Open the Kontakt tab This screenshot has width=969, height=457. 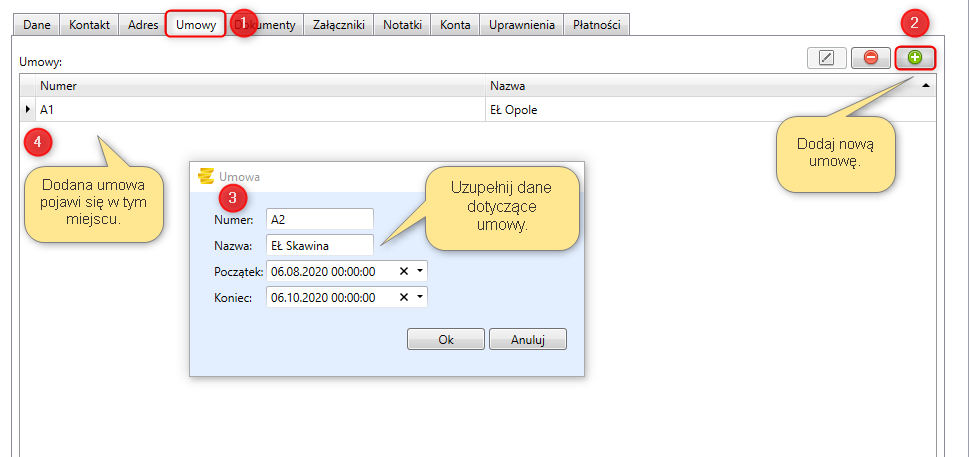(89, 26)
